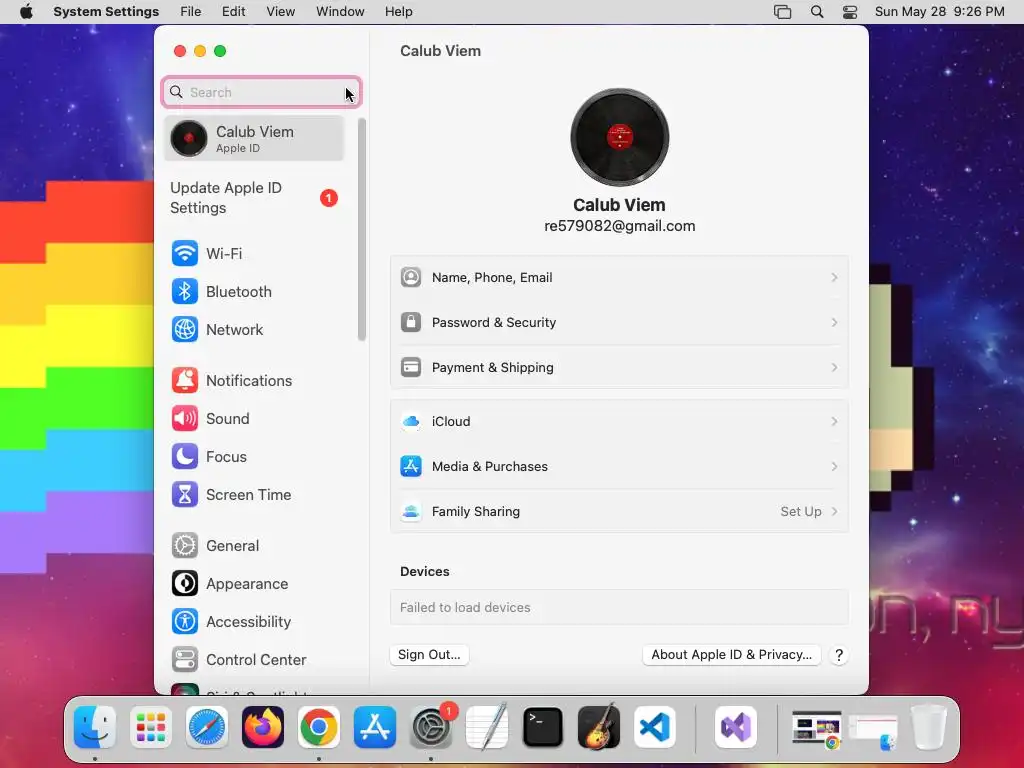Select the Network globe icon

point(185,330)
